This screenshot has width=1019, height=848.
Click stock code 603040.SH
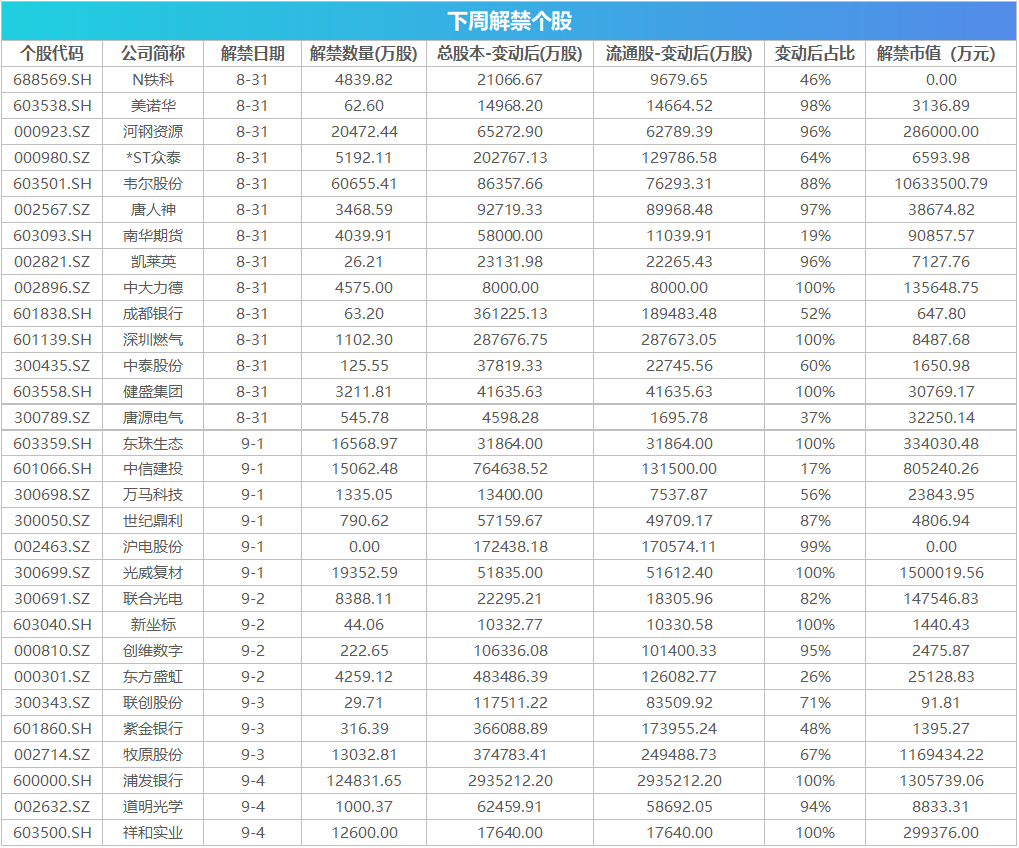point(52,625)
